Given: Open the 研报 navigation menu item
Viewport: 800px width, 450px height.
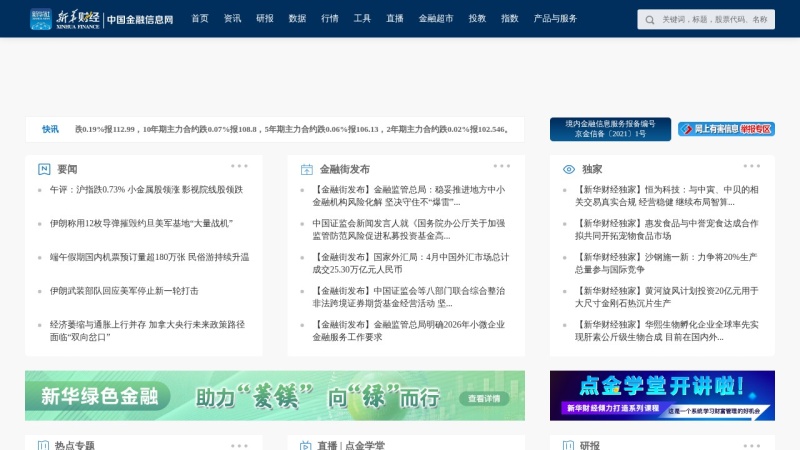Looking at the screenshot, I should [265, 19].
